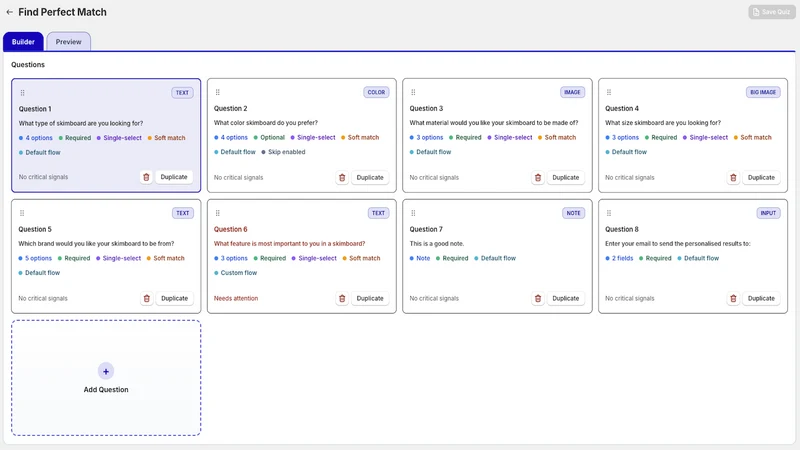The width and height of the screenshot is (800, 450).
Task: Grab the drag handle on Question 7 card
Action: [413, 213]
